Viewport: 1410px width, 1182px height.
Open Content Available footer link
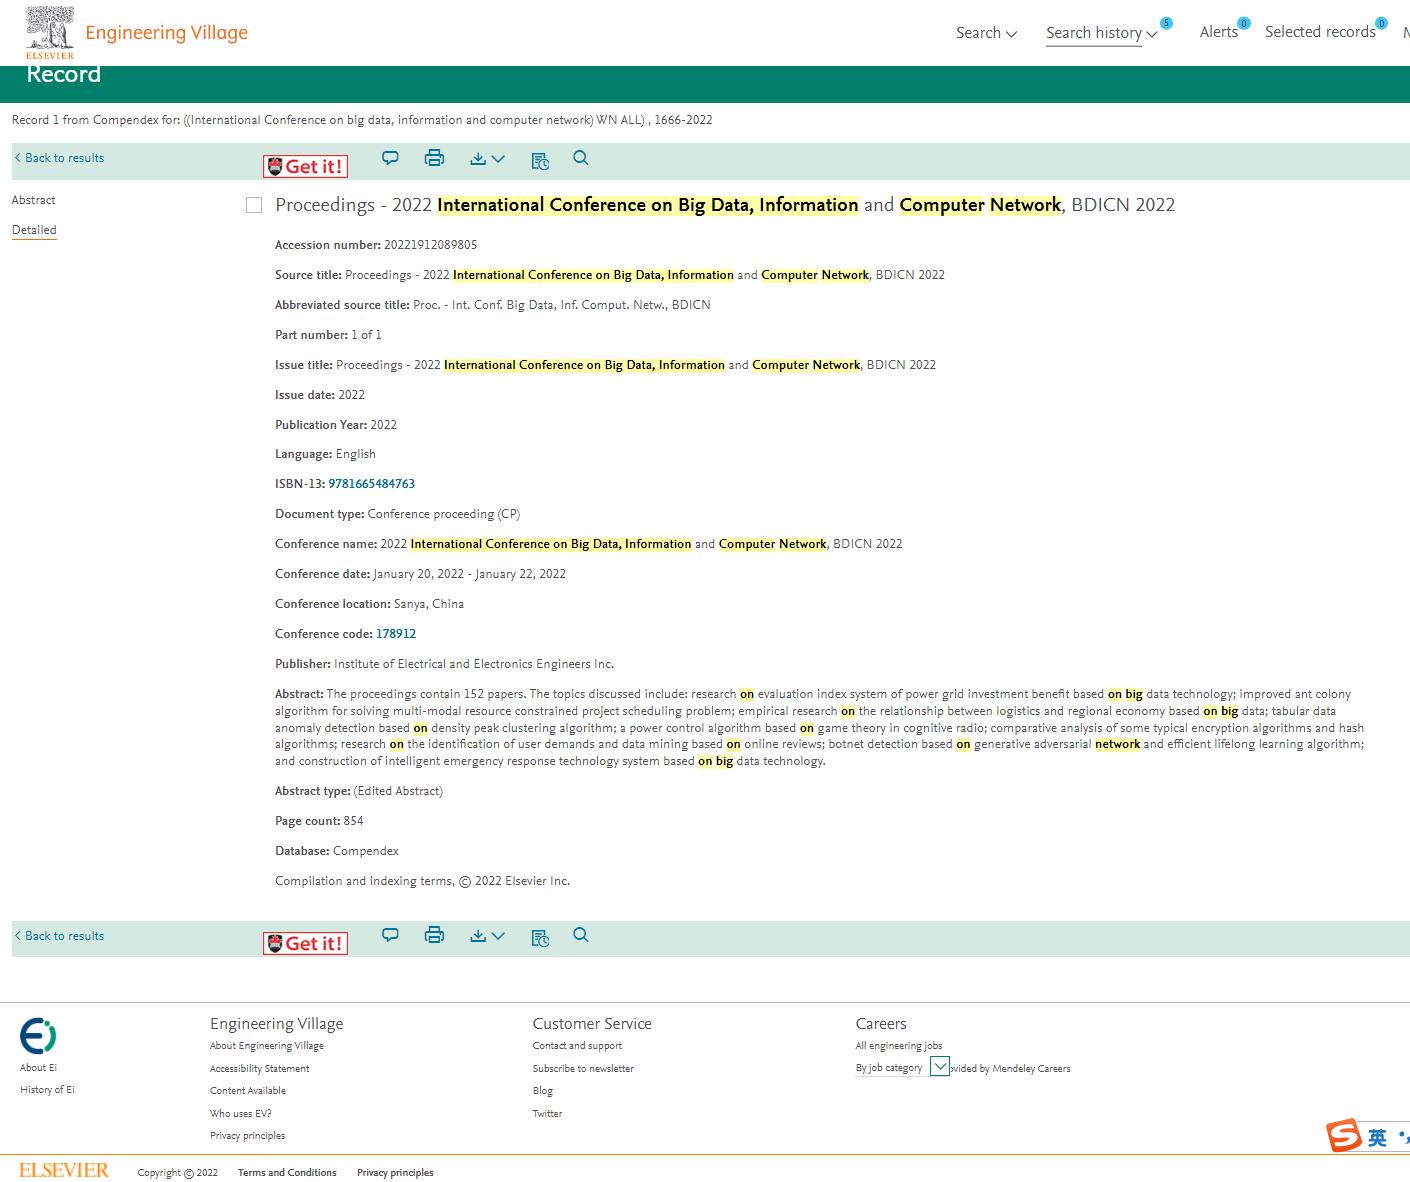point(248,1091)
